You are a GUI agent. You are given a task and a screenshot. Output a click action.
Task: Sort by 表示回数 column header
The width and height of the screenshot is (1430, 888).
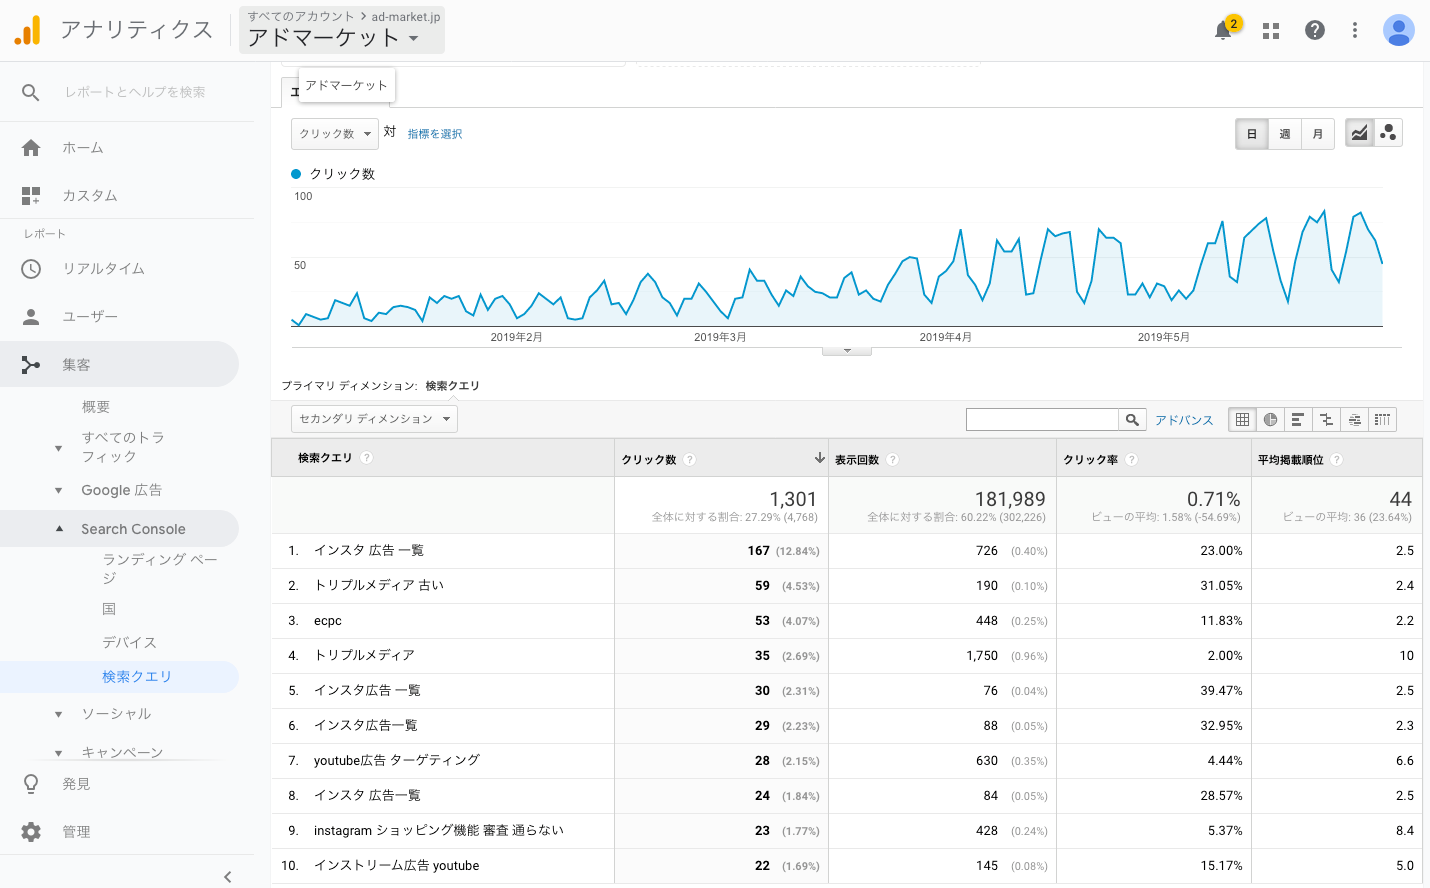pos(857,460)
